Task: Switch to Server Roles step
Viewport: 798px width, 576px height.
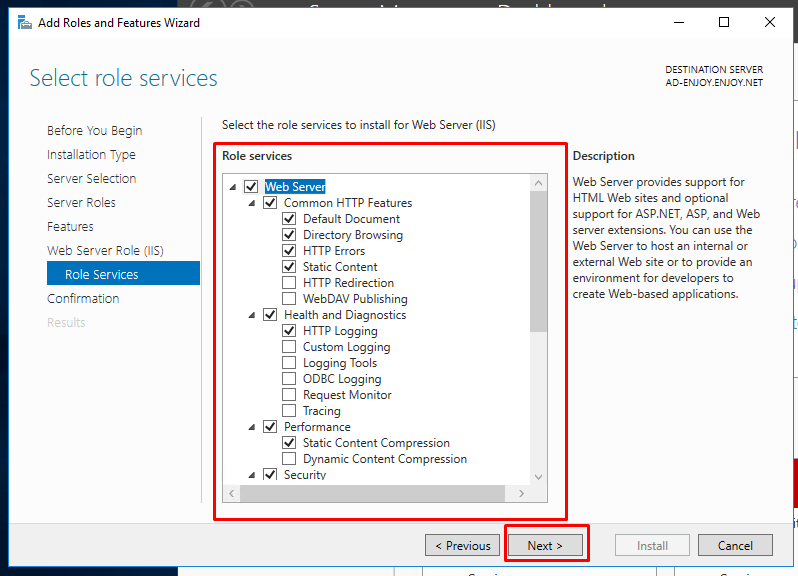Action: pos(81,203)
